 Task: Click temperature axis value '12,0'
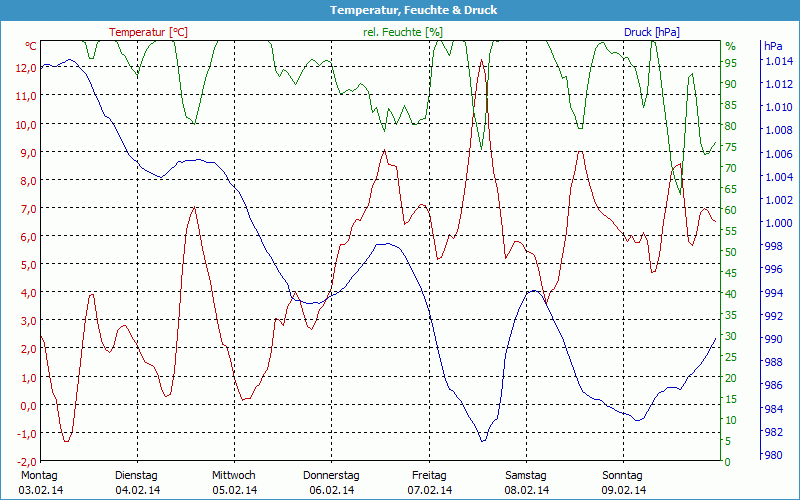point(26,67)
